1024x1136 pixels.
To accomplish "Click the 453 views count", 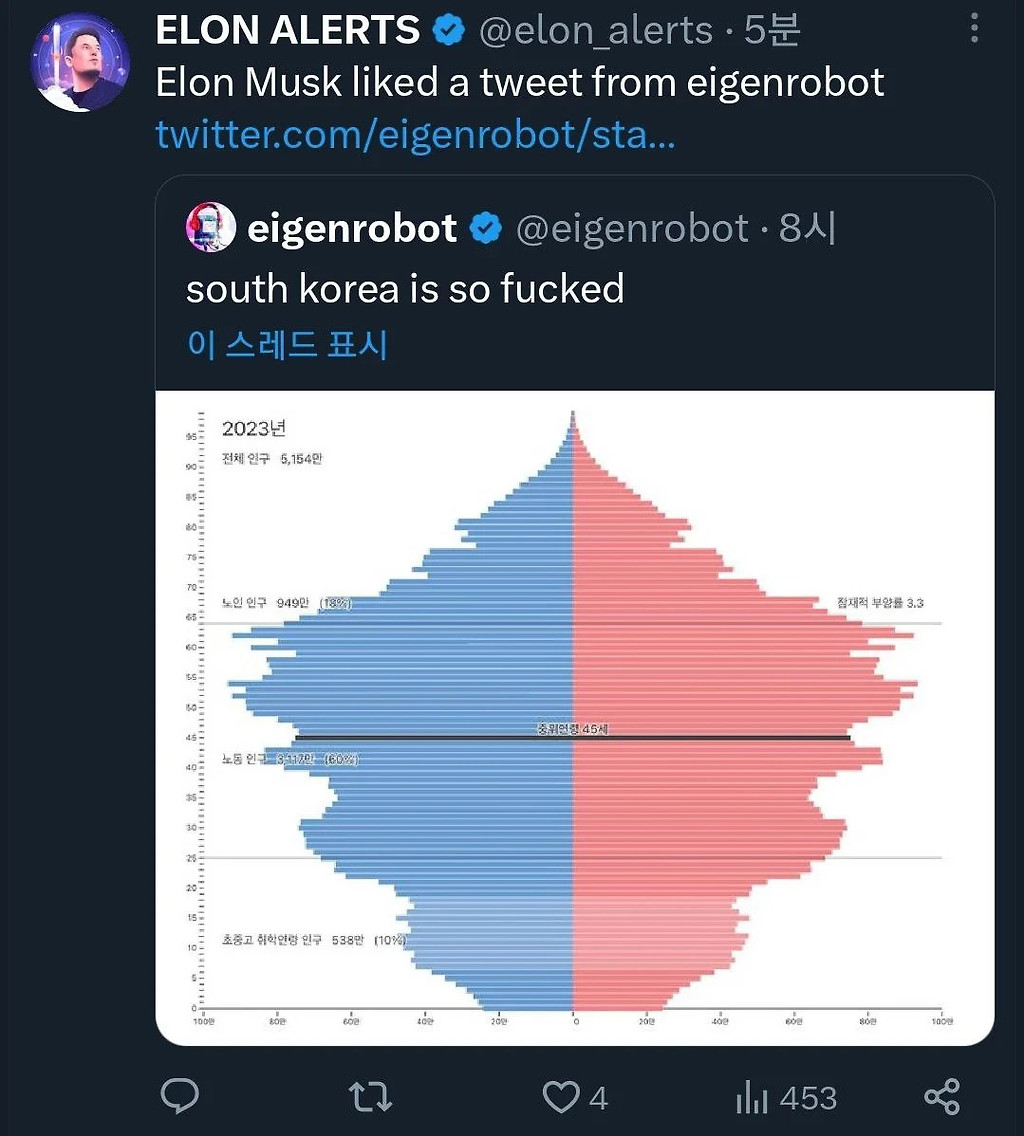I will [x=809, y=1098].
